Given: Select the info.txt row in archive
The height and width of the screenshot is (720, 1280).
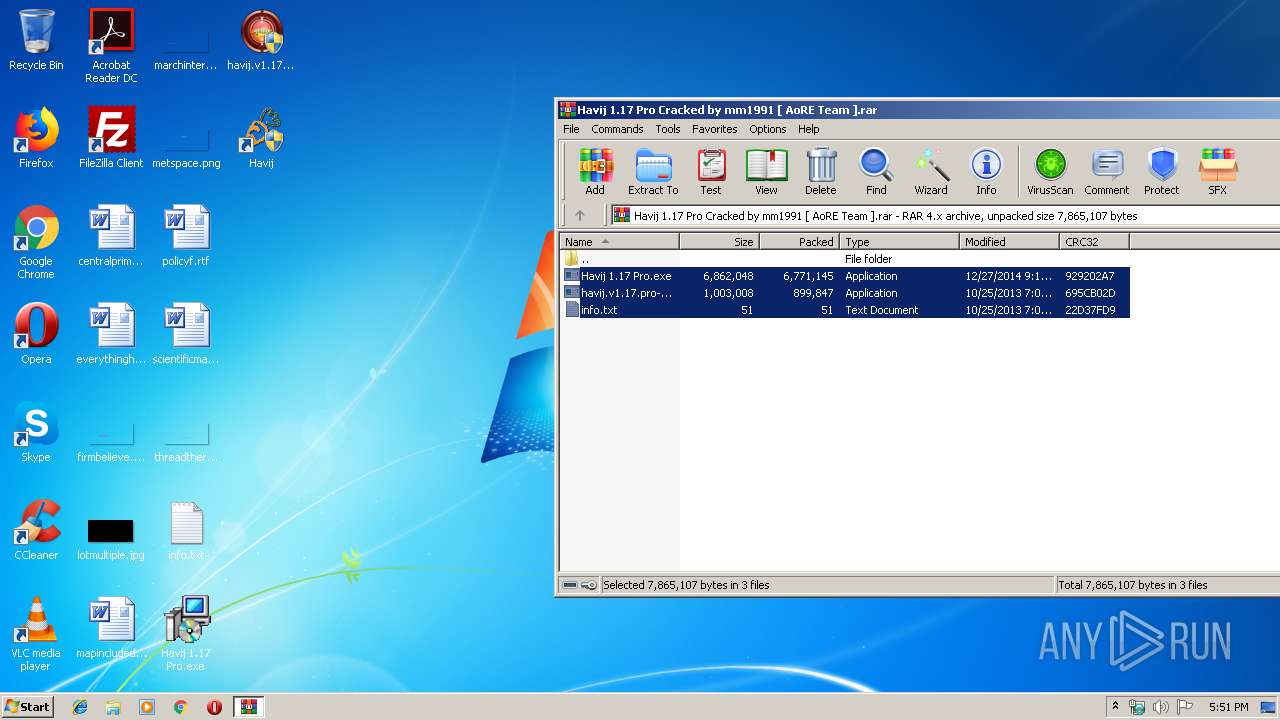Looking at the screenshot, I should pyautogui.click(x=845, y=310).
